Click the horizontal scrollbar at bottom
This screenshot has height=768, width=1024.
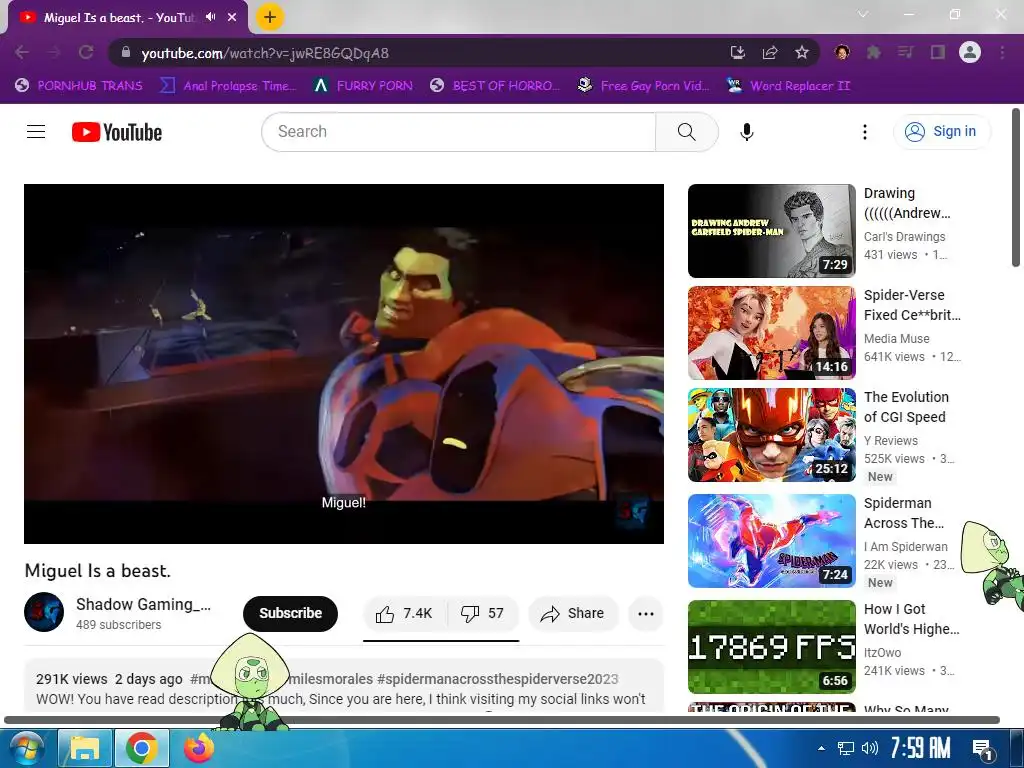click(502, 720)
